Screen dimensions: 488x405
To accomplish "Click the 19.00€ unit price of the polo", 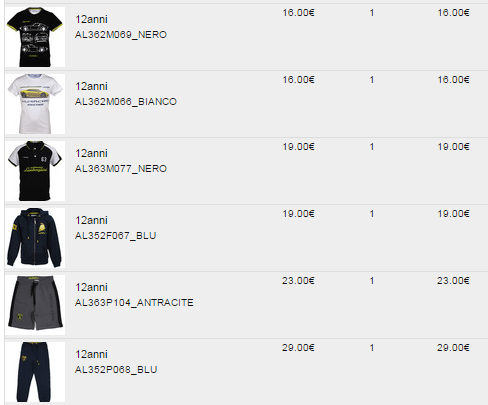I will (298, 147).
